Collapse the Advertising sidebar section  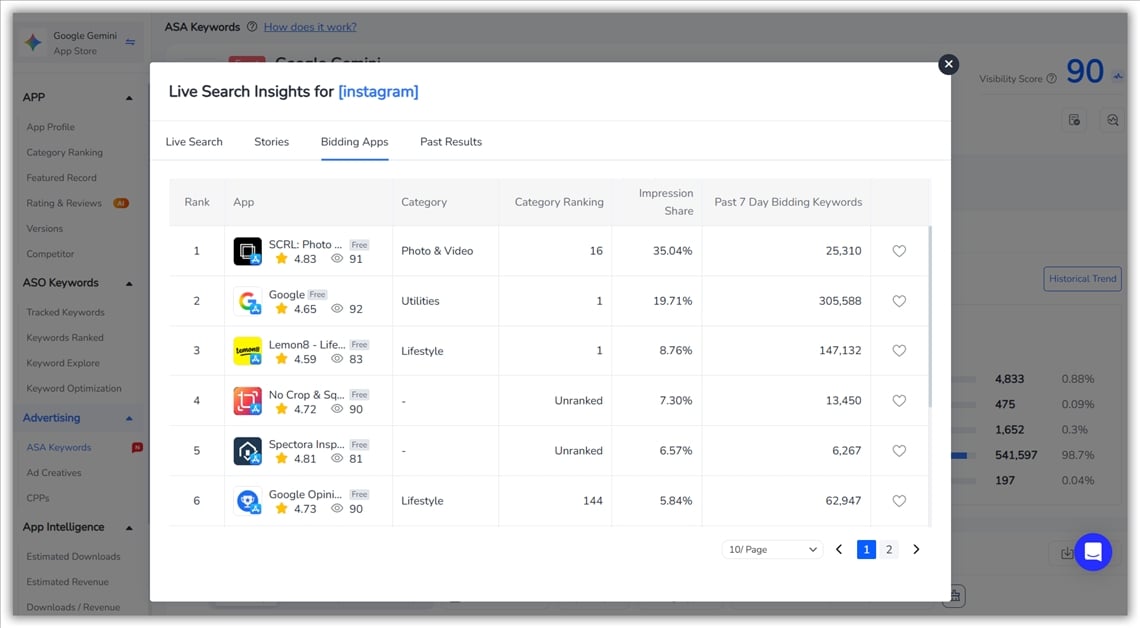129,418
